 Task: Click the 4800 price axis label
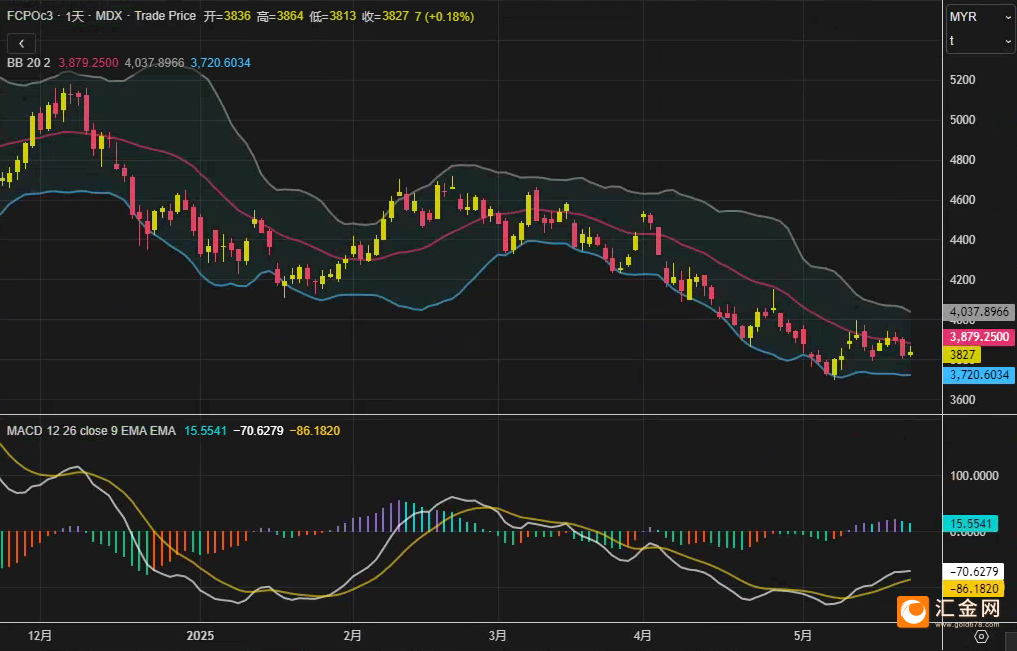click(x=963, y=160)
